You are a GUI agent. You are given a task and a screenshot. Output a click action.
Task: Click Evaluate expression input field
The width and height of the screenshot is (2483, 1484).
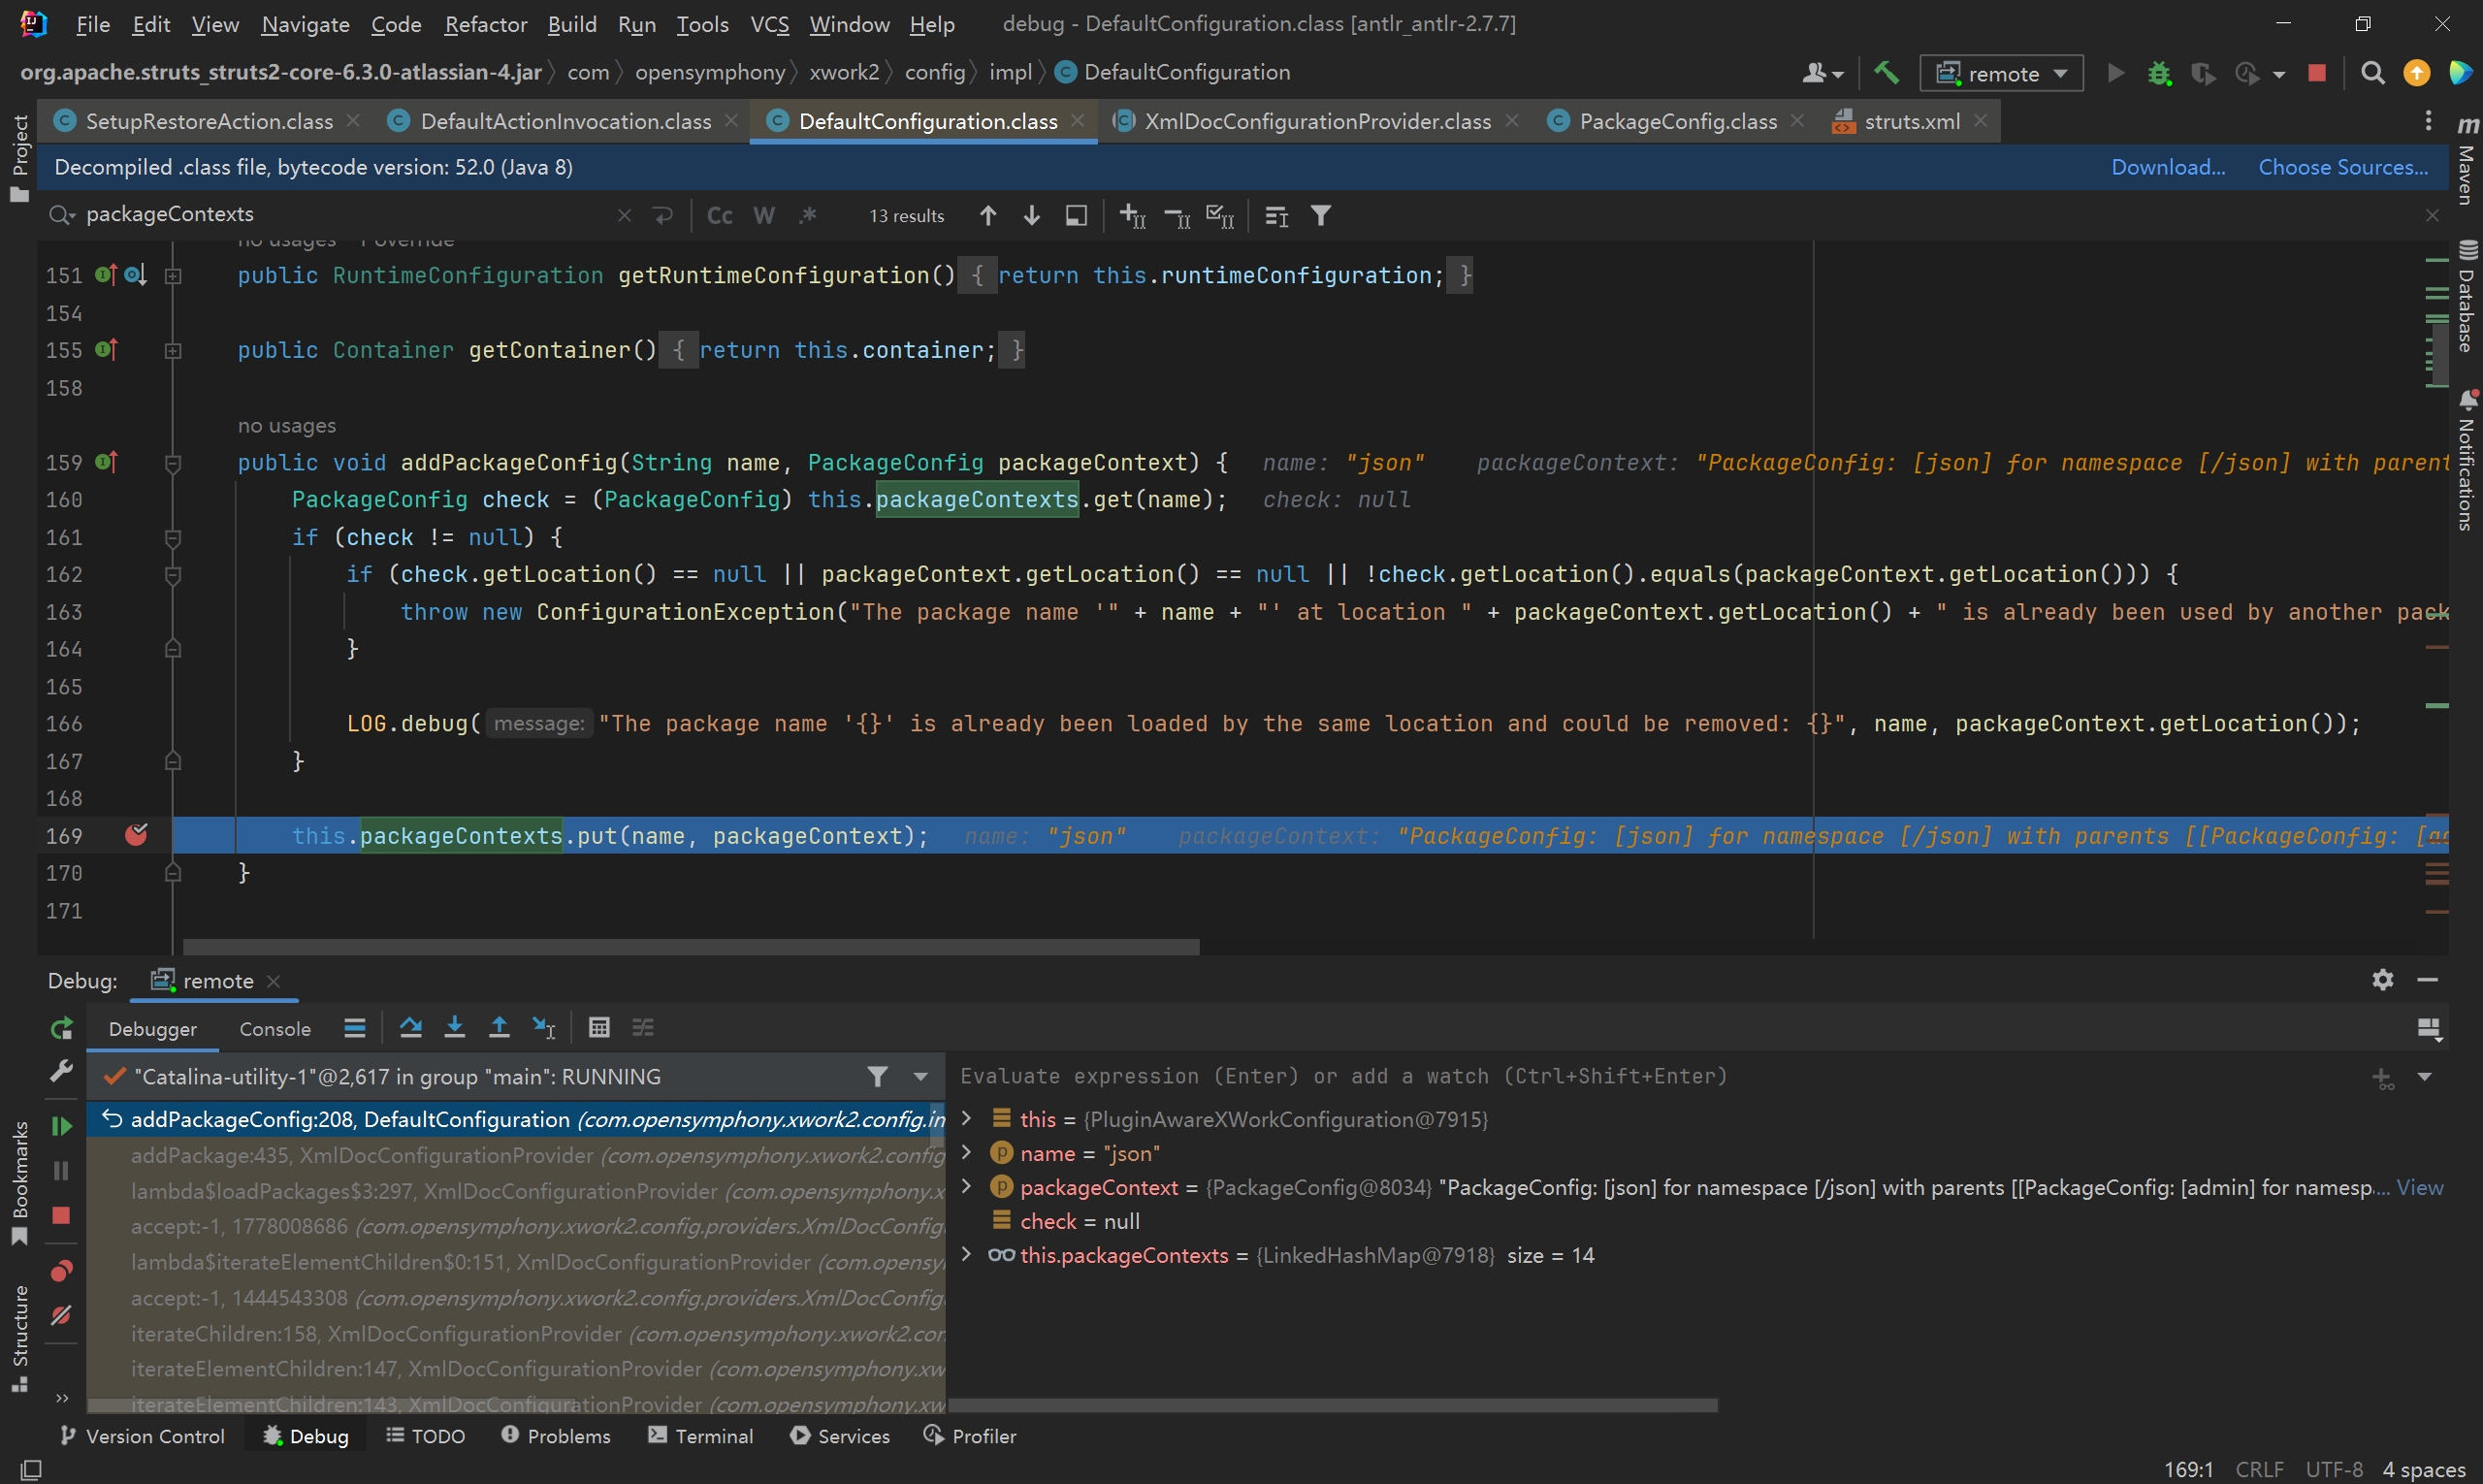pyautogui.click(x=1655, y=1076)
